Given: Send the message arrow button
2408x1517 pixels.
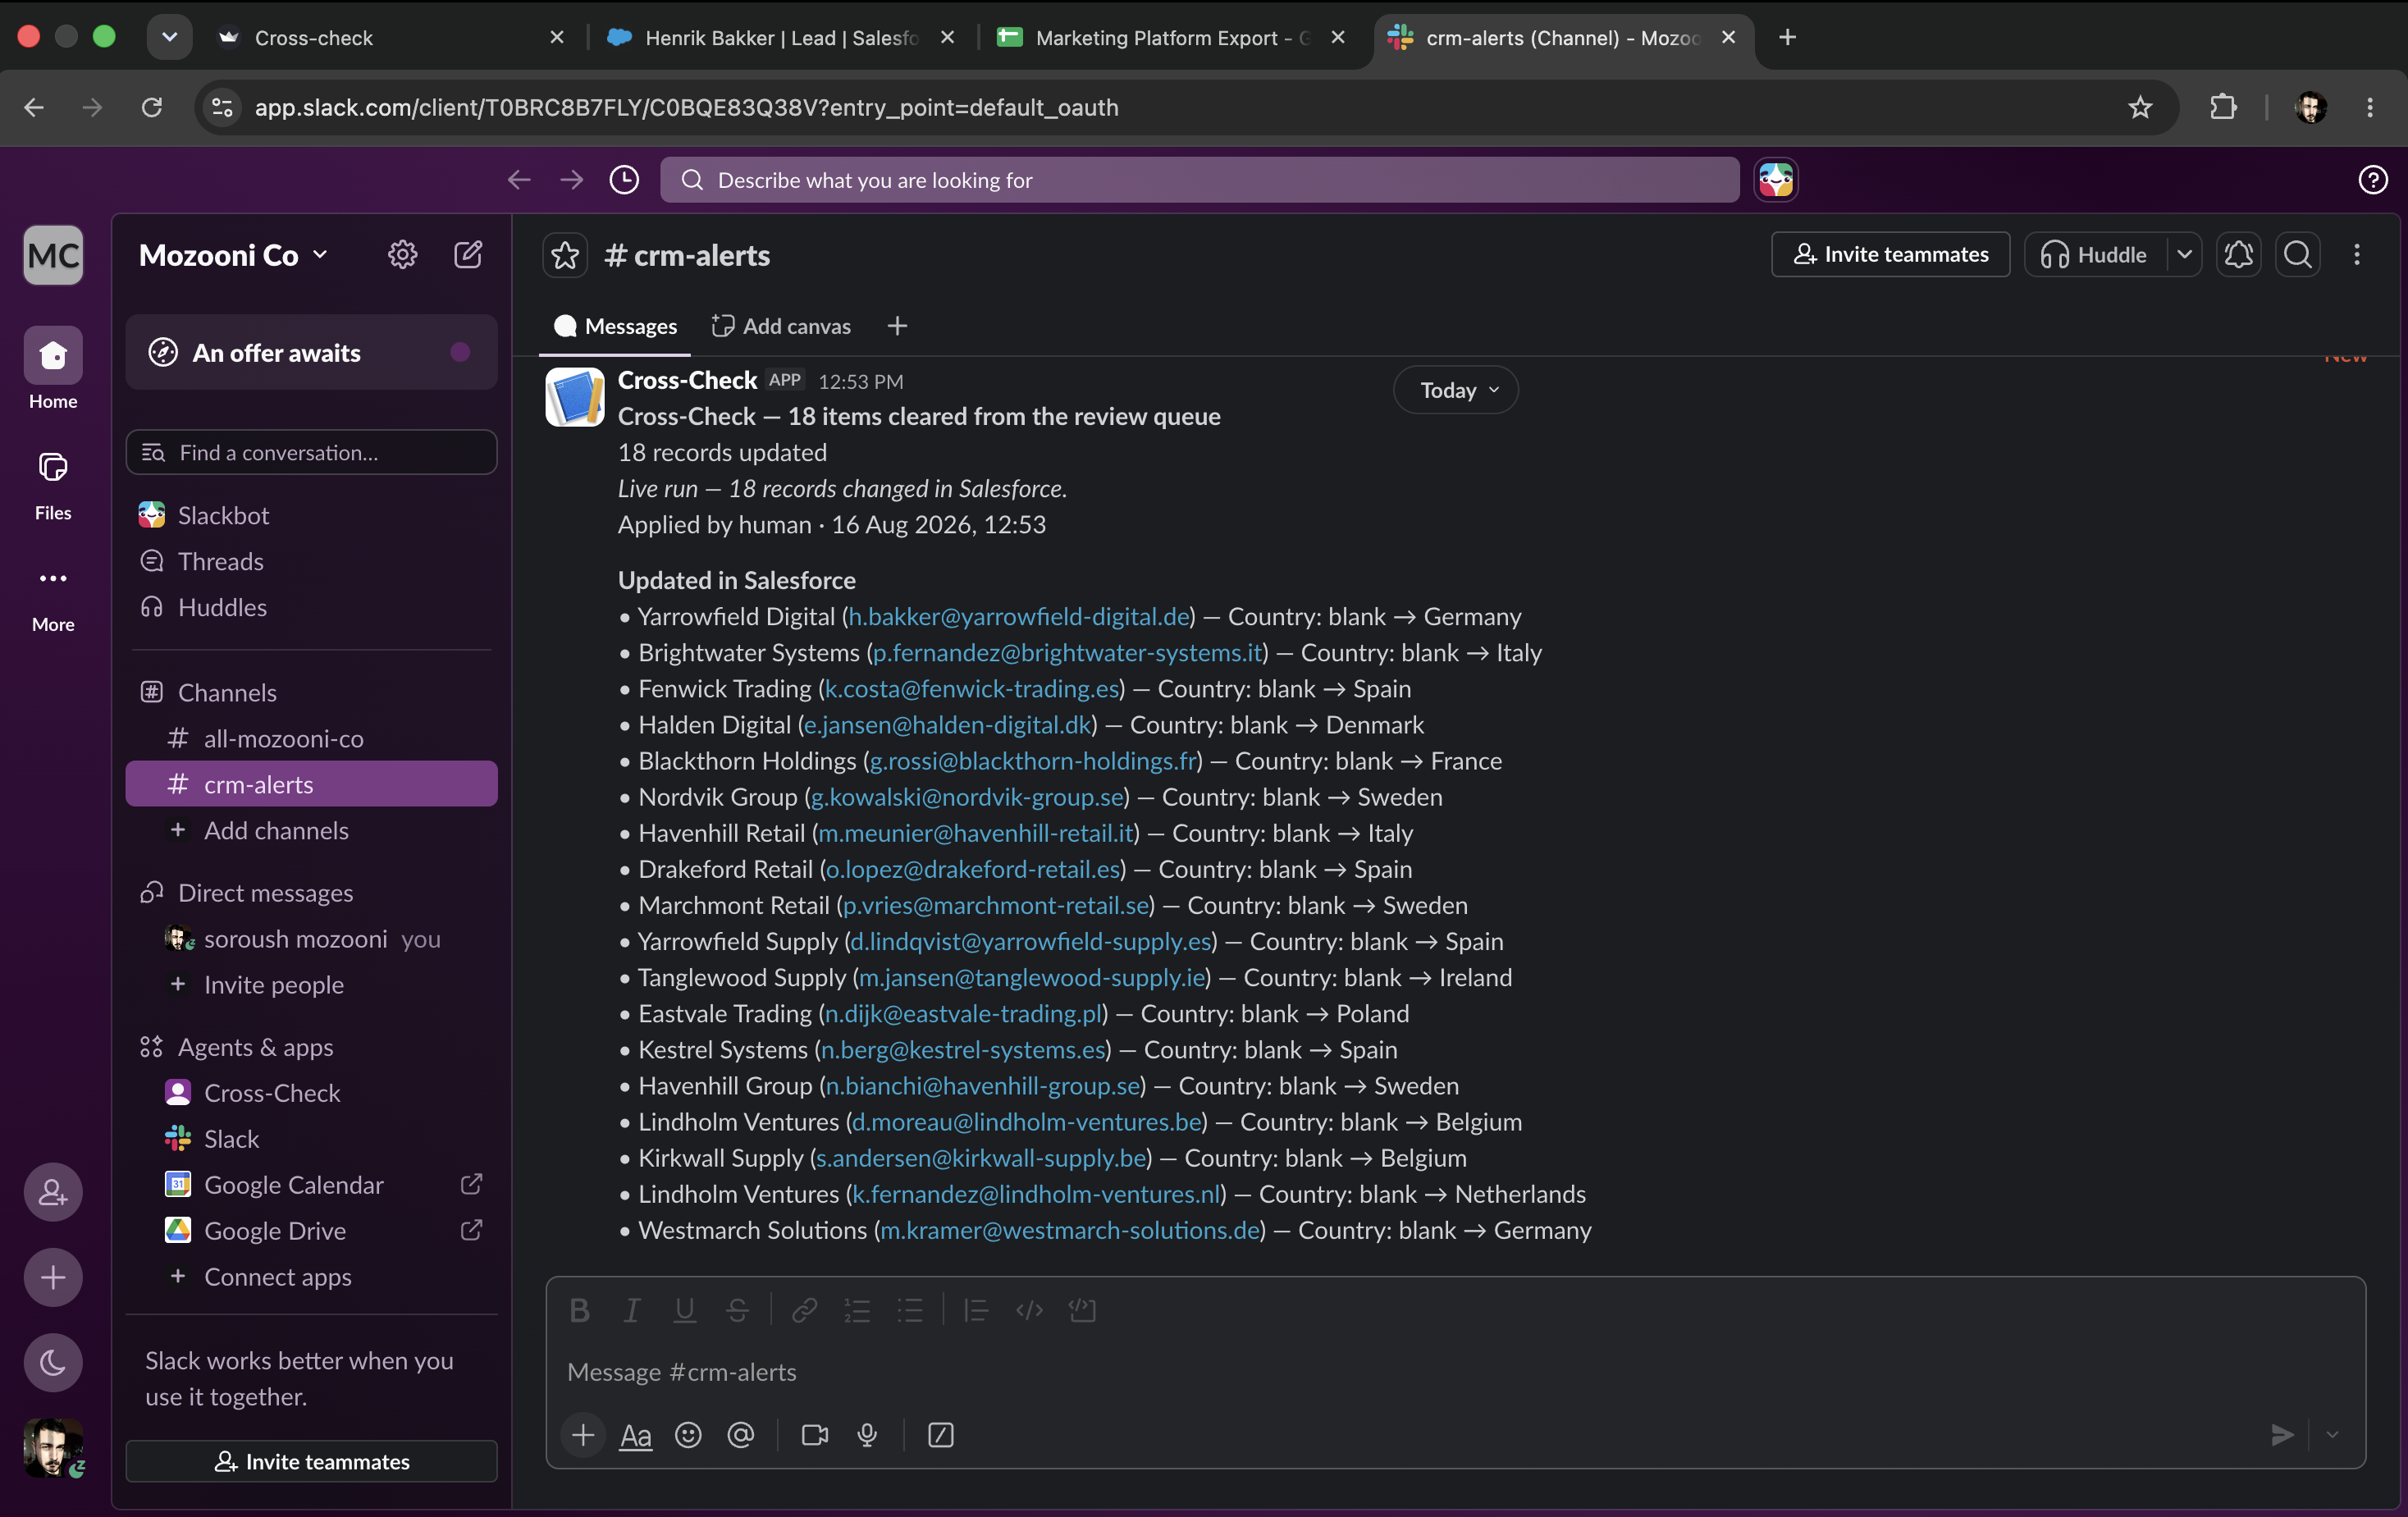Looking at the screenshot, I should coord(2282,1435).
